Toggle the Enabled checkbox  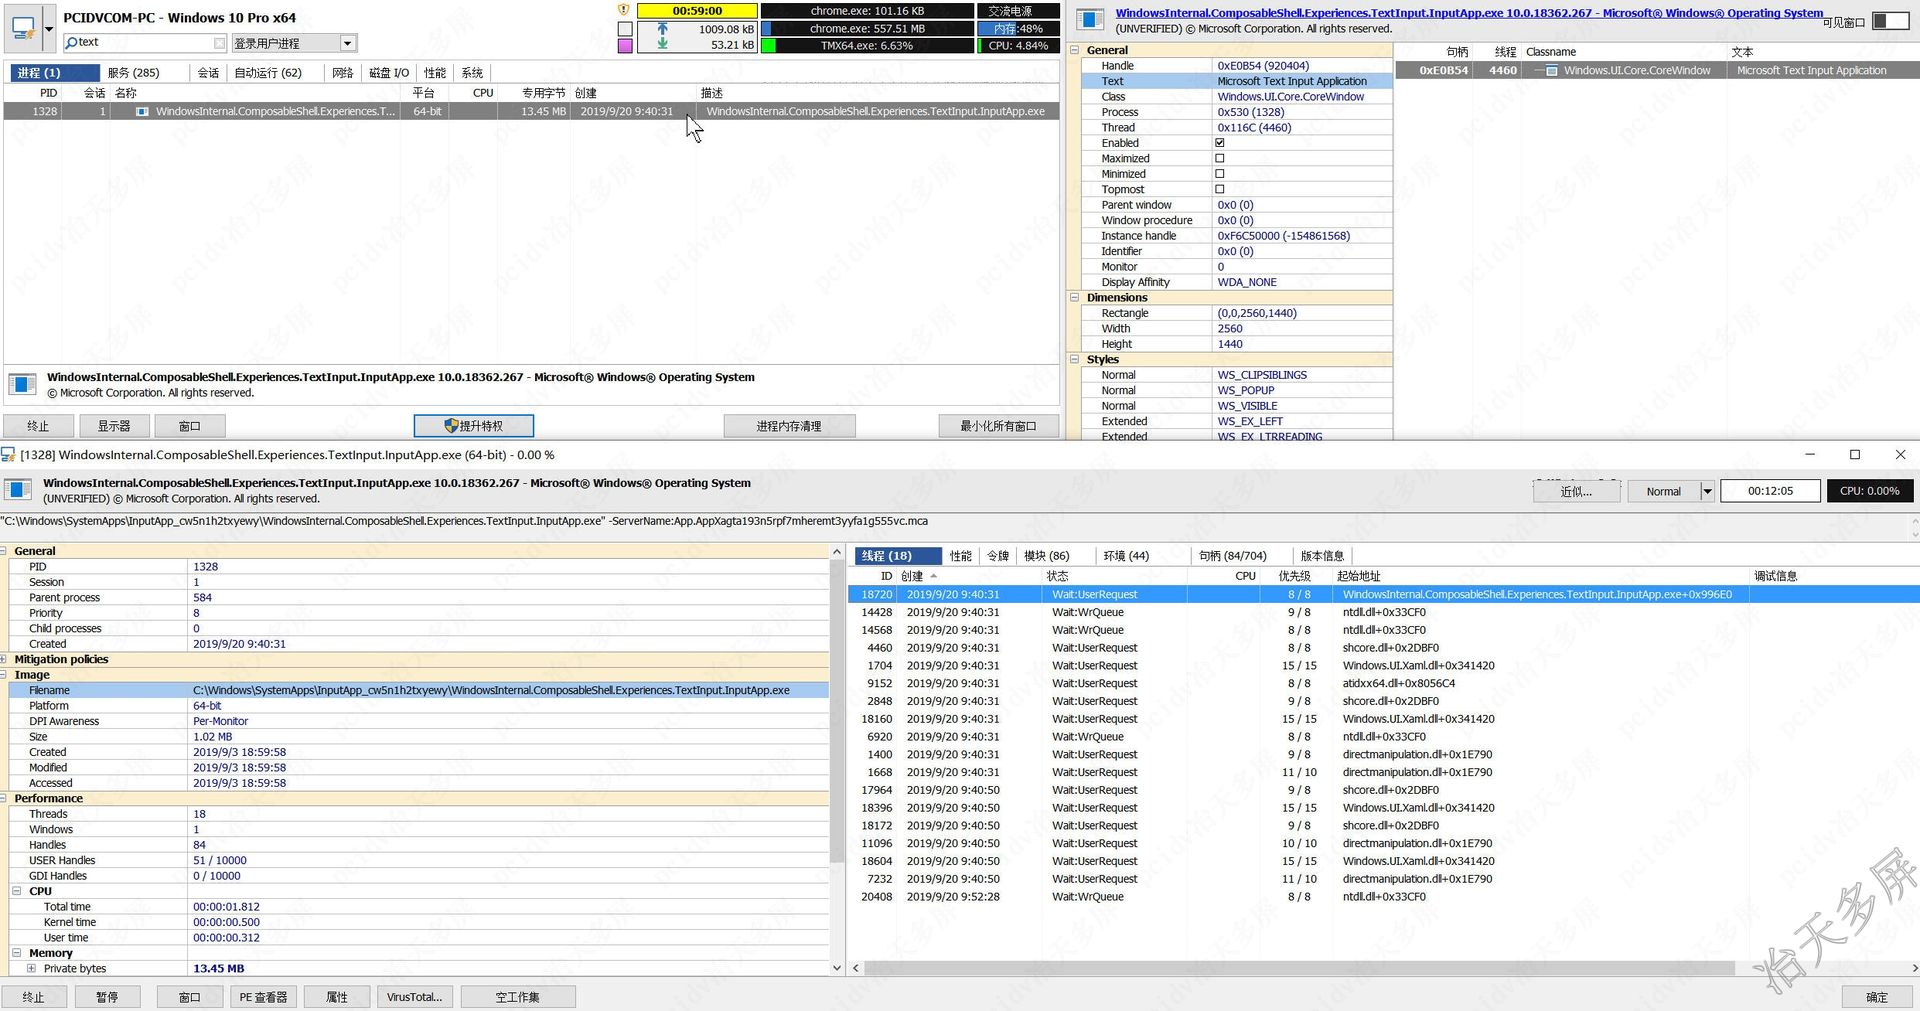[x=1219, y=143]
